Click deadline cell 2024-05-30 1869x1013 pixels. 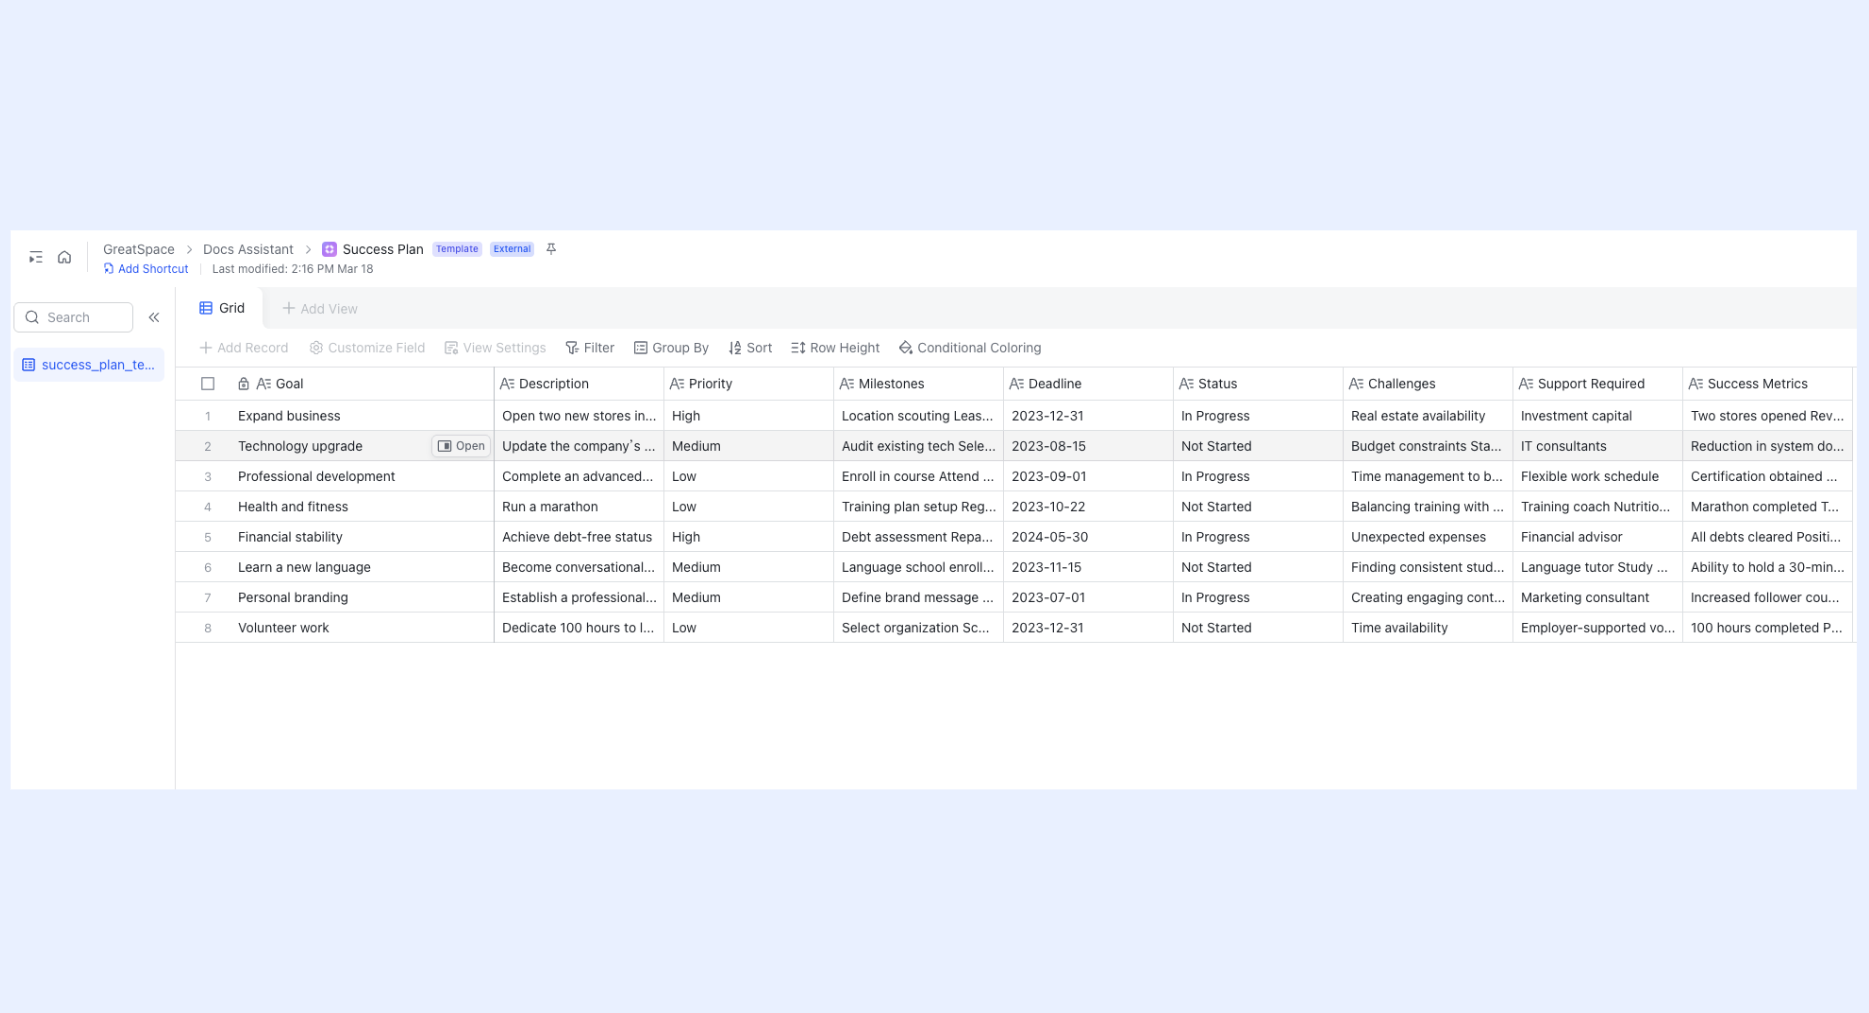[1089, 537]
